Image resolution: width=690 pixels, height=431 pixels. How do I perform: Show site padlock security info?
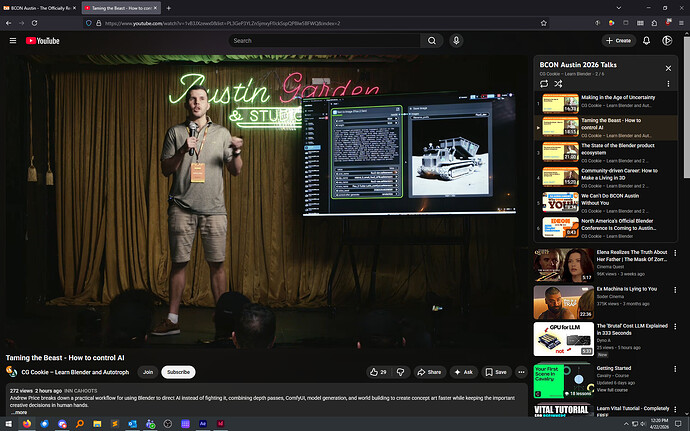(x=99, y=23)
